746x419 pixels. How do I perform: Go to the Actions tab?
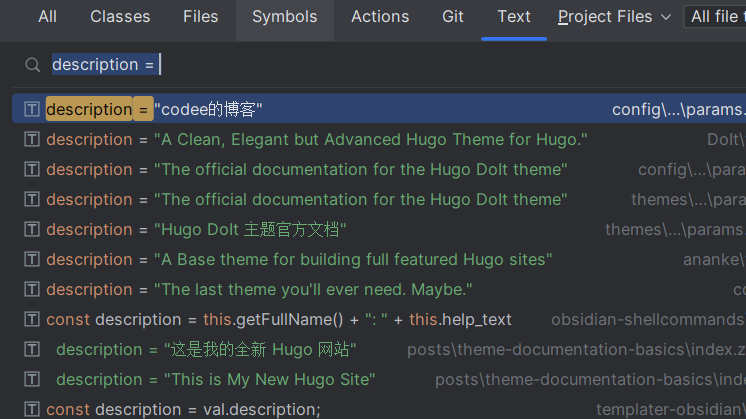[x=380, y=17]
